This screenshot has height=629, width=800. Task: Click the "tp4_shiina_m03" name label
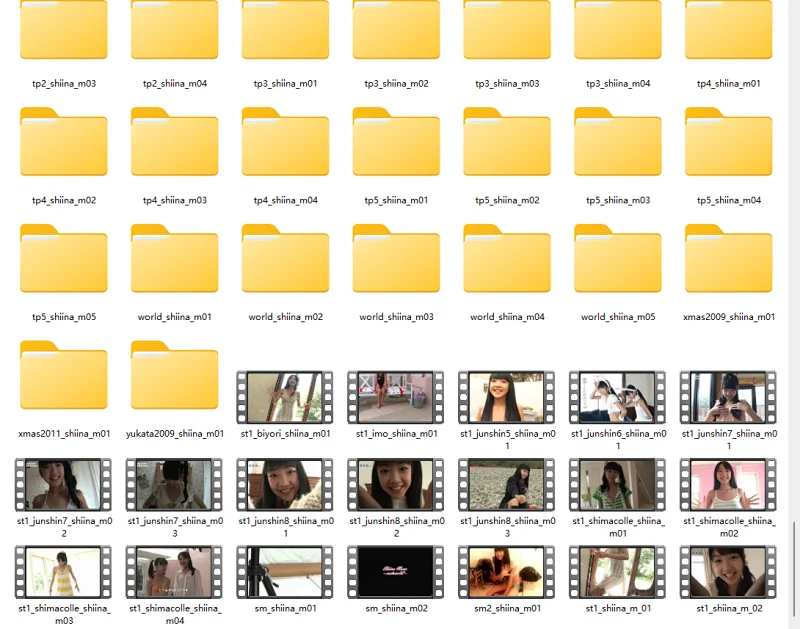(x=174, y=200)
